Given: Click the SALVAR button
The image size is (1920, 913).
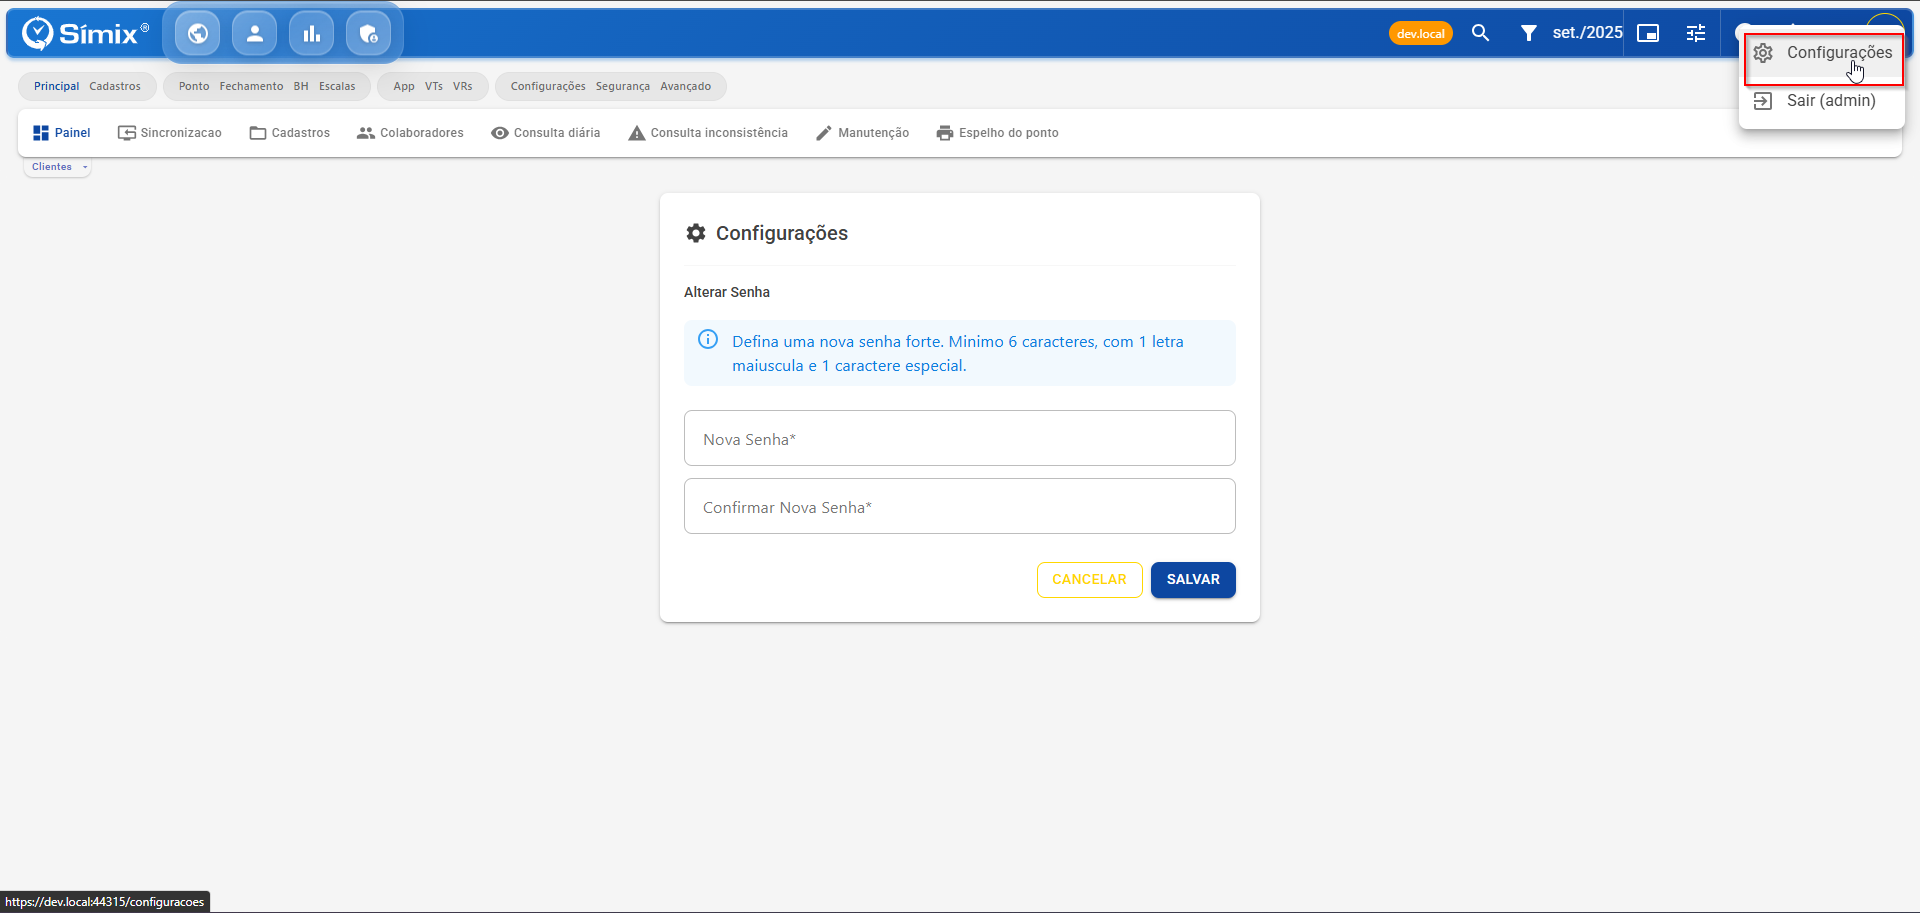Looking at the screenshot, I should pos(1193,580).
